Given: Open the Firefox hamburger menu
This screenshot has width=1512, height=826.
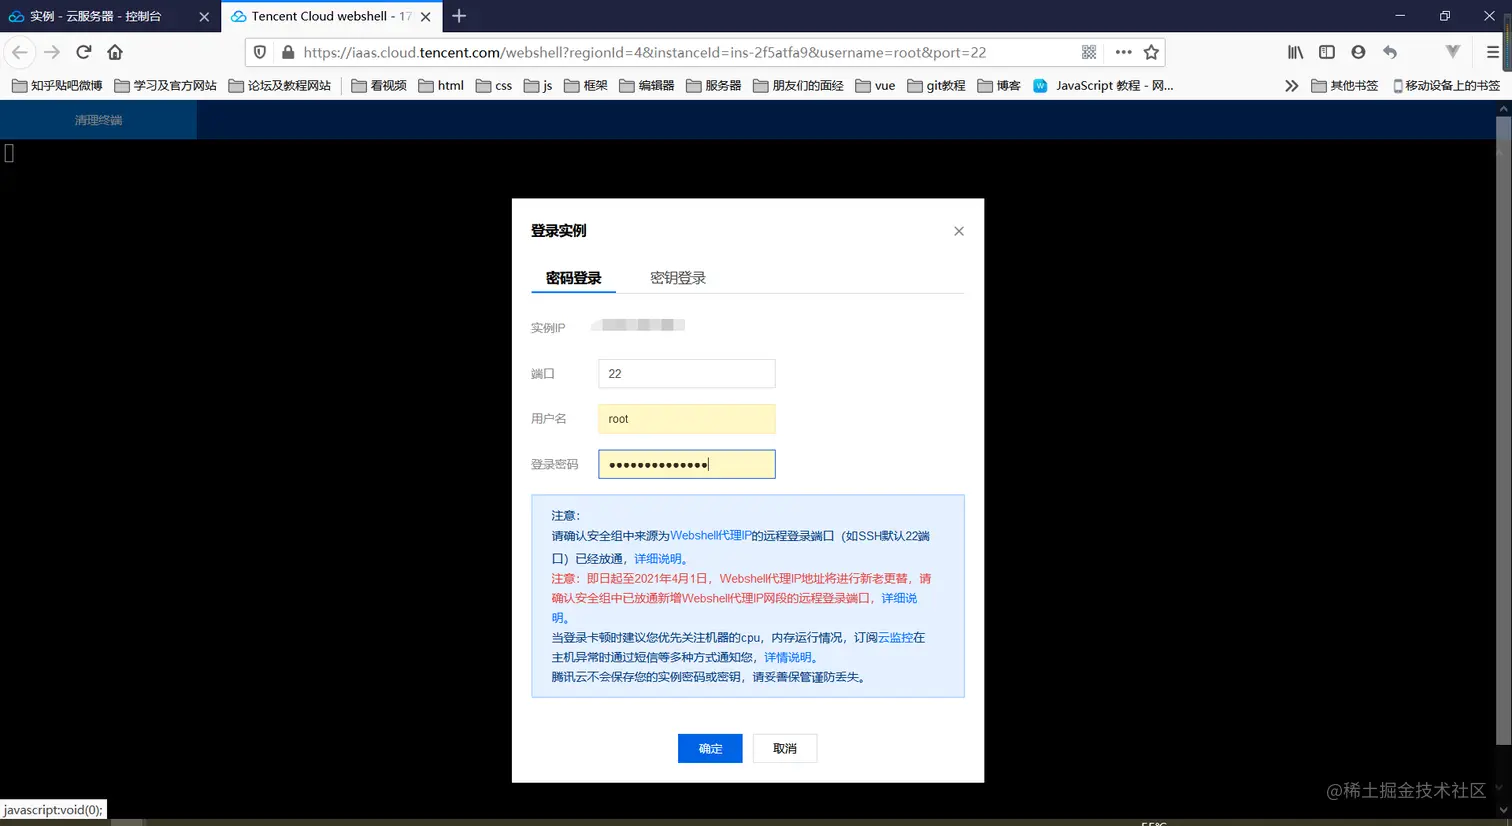Looking at the screenshot, I should [x=1493, y=52].
